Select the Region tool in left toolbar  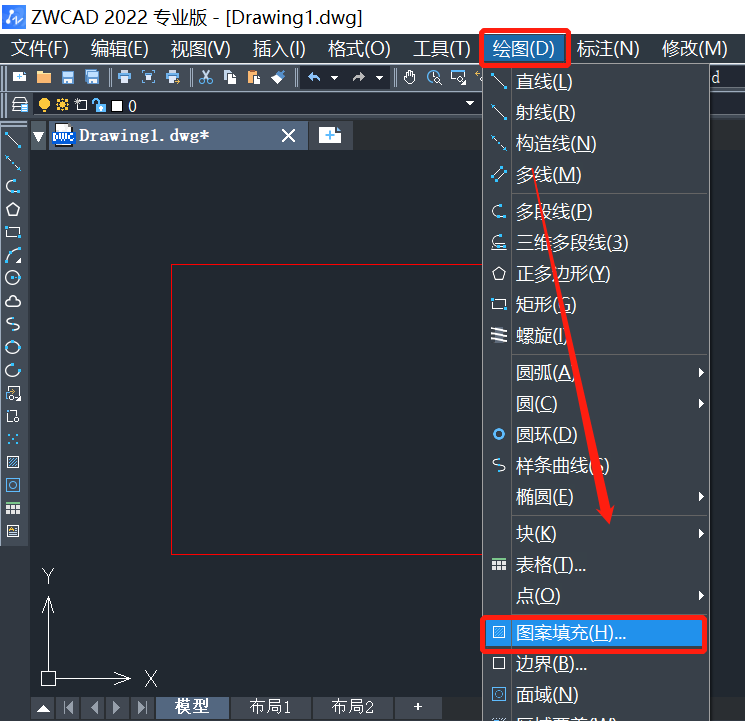[x=13, y=485]
